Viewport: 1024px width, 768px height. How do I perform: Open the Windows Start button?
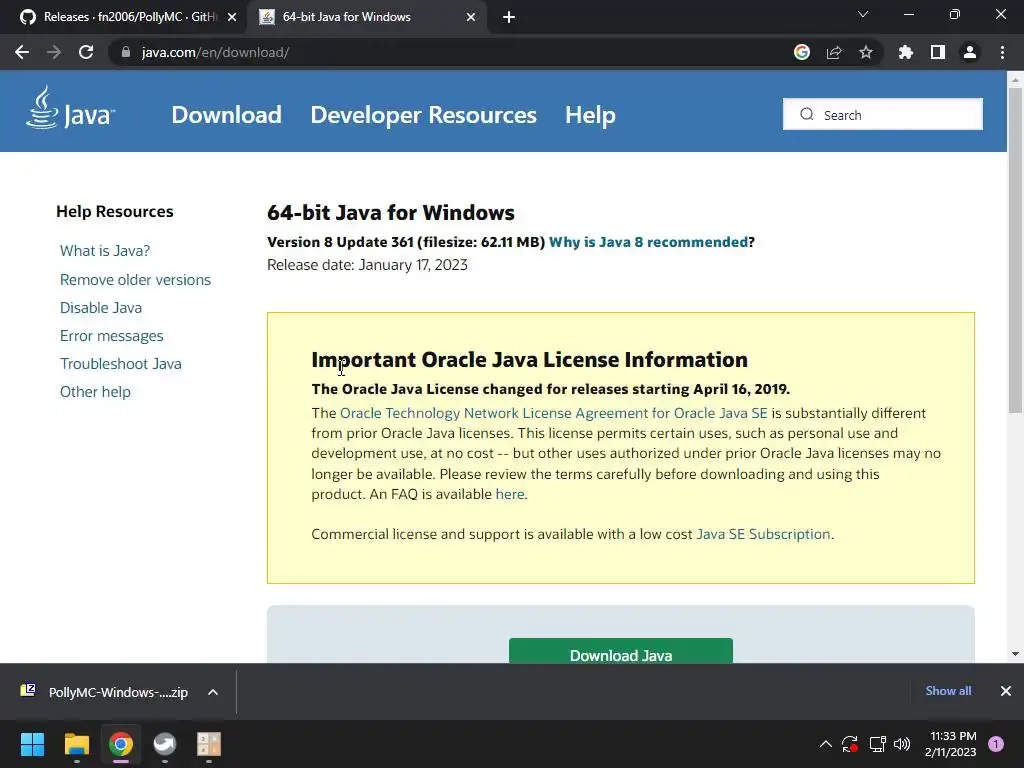[x=32, y=744]
